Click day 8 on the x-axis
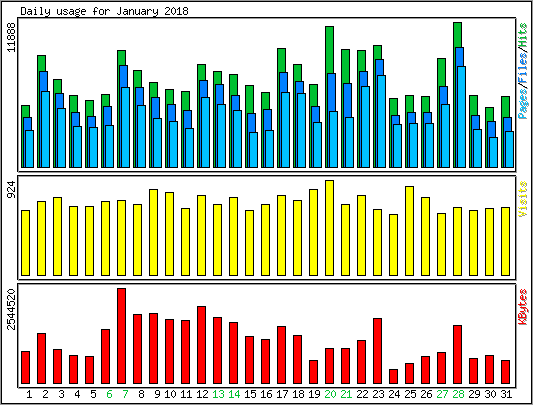The image size is (533, 405). pyautogui.click(x=141, y=394)
